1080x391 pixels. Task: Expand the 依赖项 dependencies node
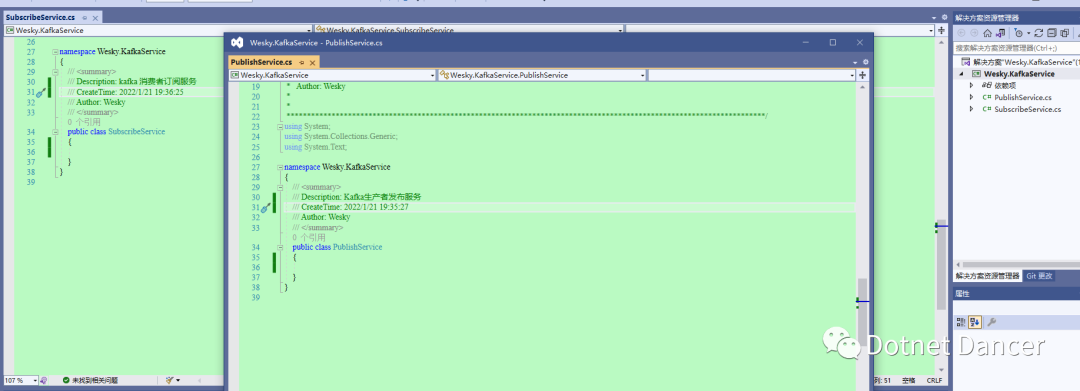coord(972,85)
